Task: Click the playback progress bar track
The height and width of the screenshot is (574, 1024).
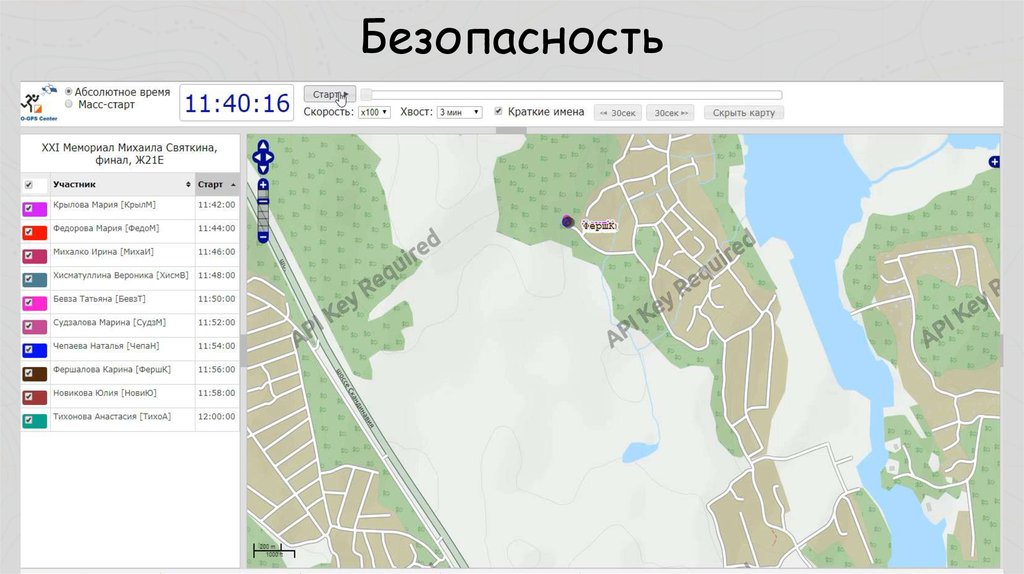Action: [573, 95]
